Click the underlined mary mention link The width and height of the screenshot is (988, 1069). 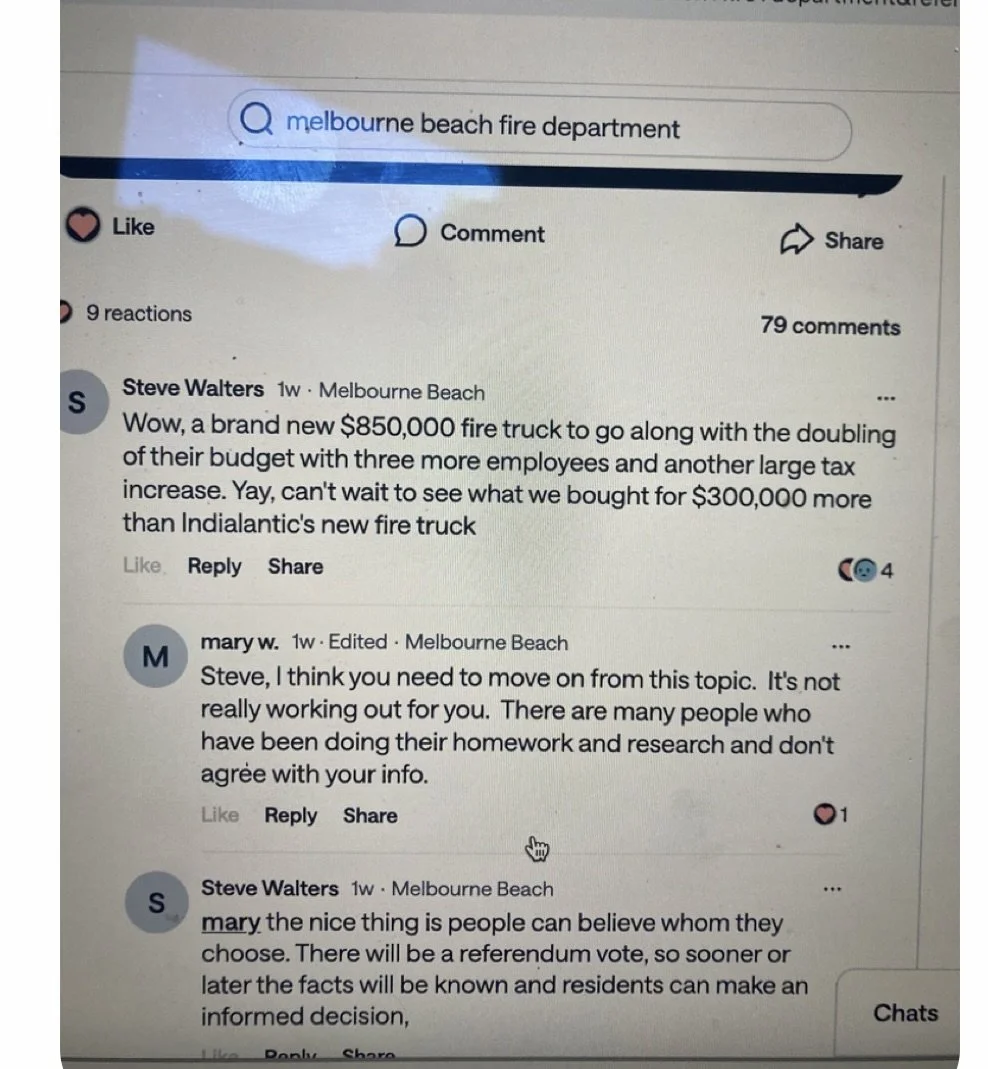230,923
